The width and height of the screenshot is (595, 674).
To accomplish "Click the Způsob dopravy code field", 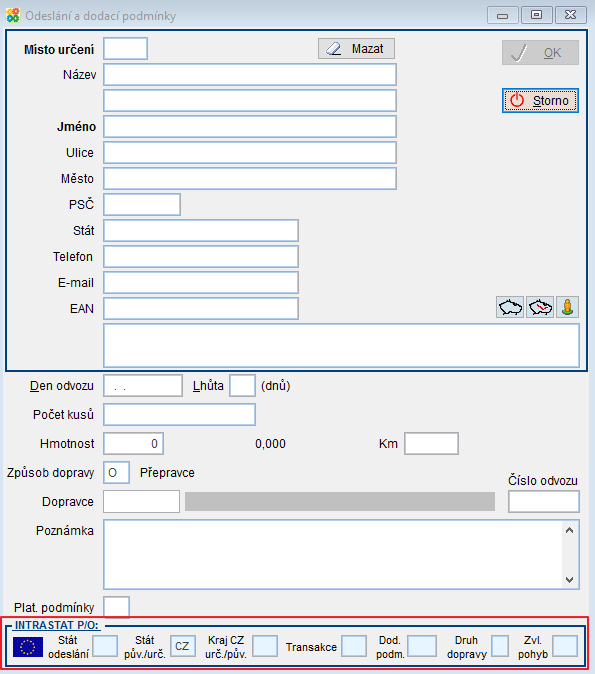I will pos(117,472).
